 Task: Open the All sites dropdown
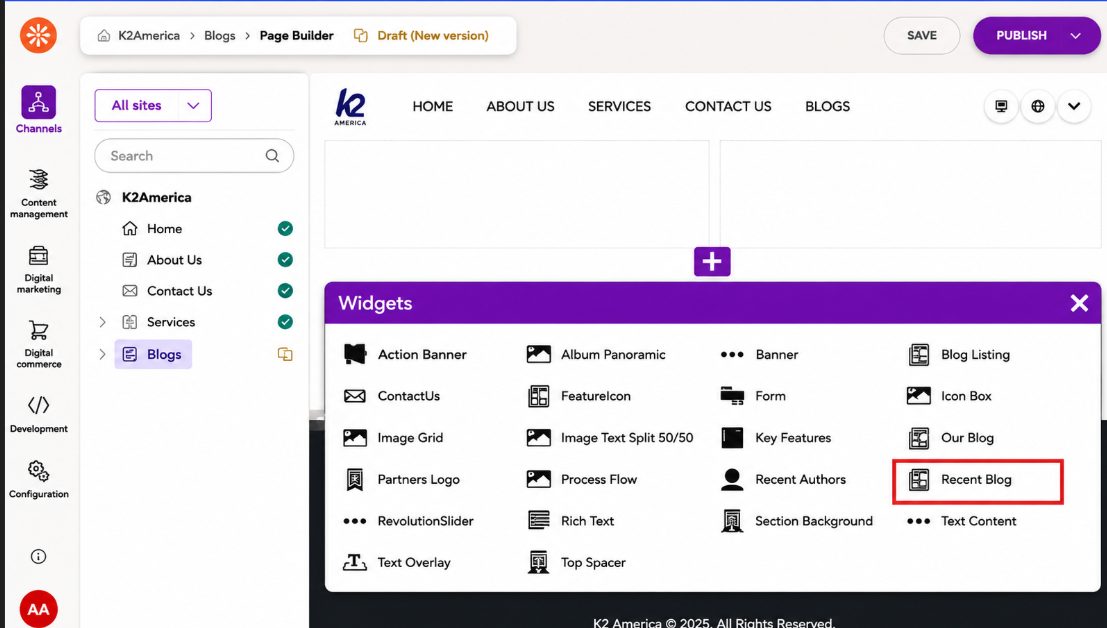pos(153,105)
